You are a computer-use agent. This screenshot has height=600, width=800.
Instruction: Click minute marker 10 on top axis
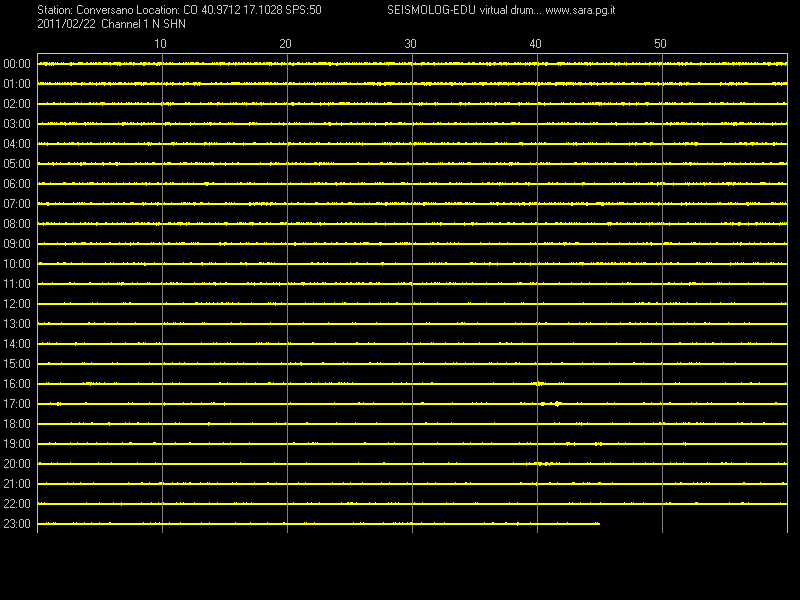coord(160,44)
